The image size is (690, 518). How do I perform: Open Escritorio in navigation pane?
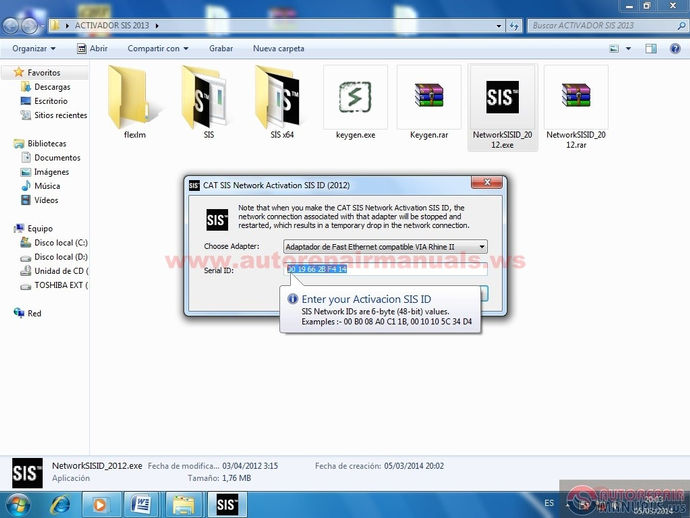click(x=51, y=101)
